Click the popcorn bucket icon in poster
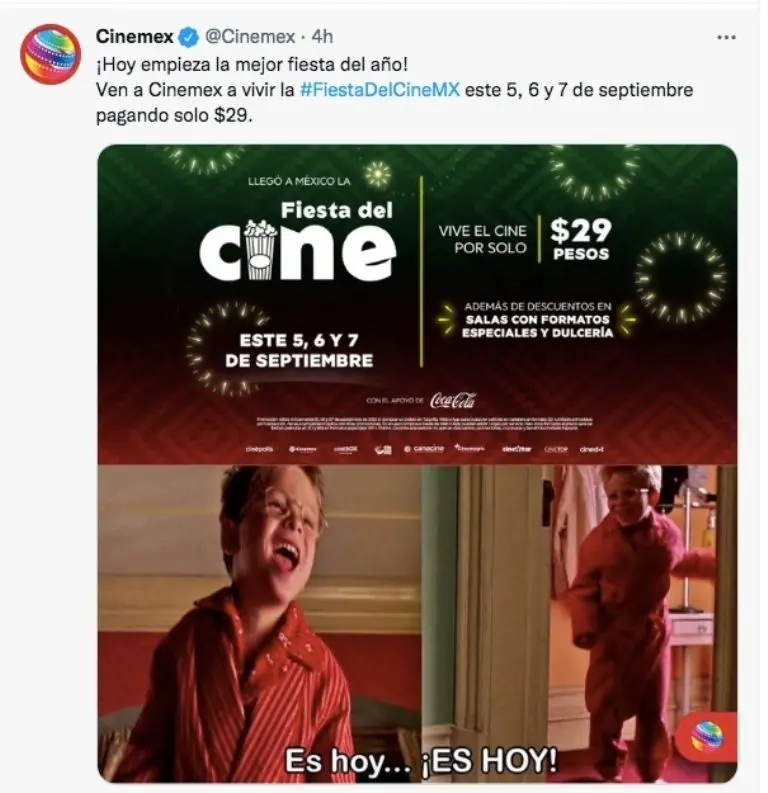Image resolution: width=768 pixels, height=793 pixels. click(260, 250)
